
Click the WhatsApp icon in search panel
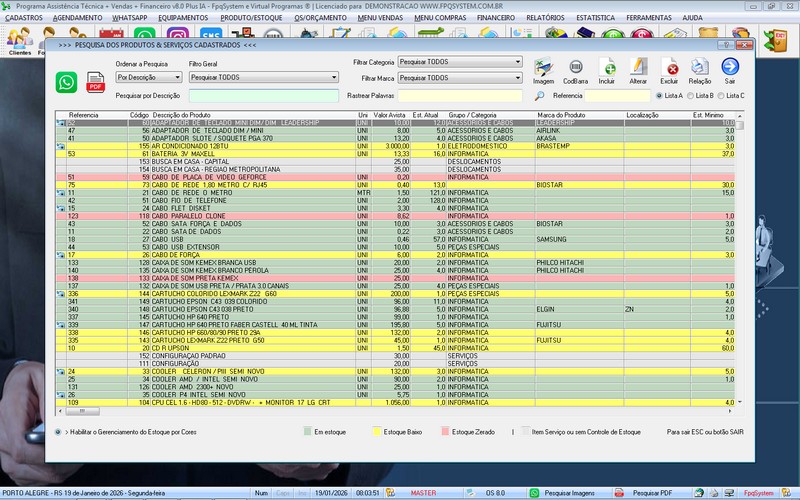click(x=67, y=82)
